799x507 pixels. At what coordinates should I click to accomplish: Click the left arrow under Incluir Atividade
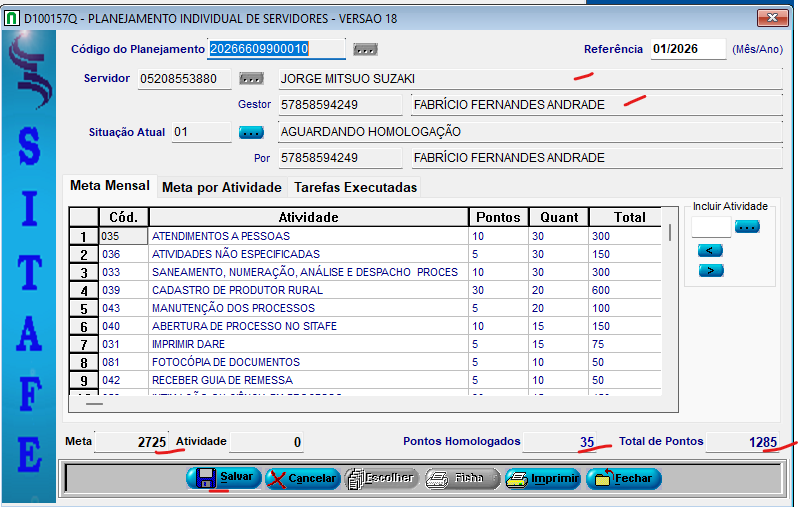pyautogui.click(x=710, y=251)
